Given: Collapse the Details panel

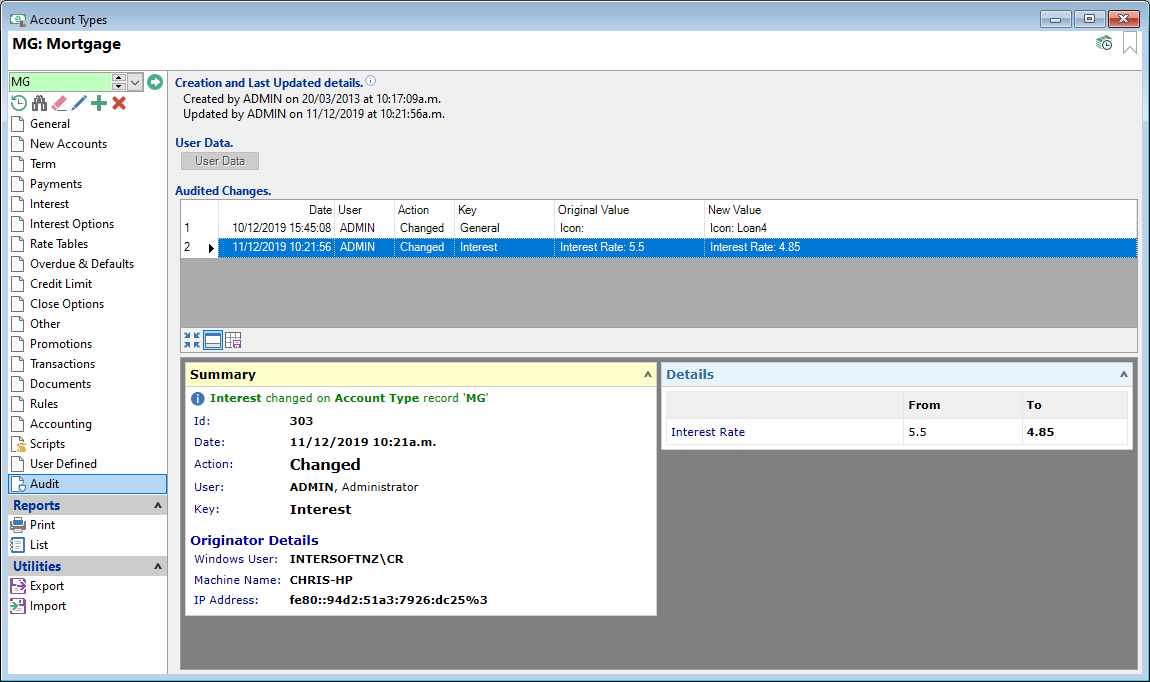Looking at the screenshot, I should [1124, 374].
